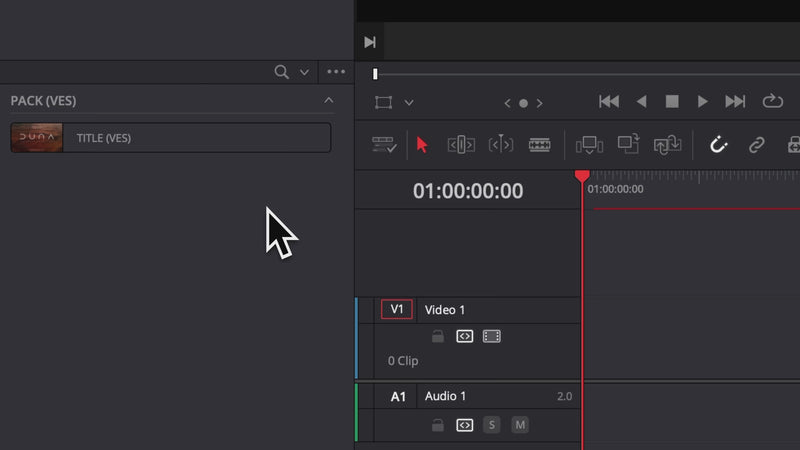Solo the Audio 1 track

[491, 424]
